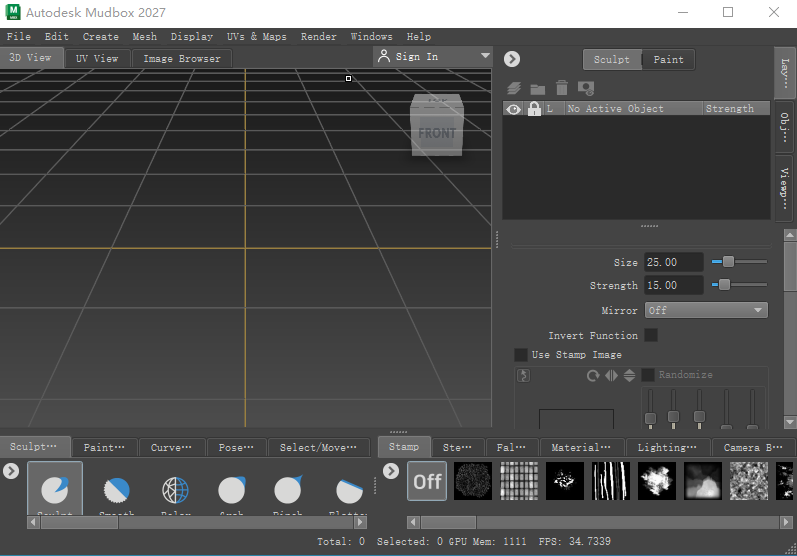Open the Edit menu
Image resolution: width=797 pixels, height=556 pixels.
point(56,37)
